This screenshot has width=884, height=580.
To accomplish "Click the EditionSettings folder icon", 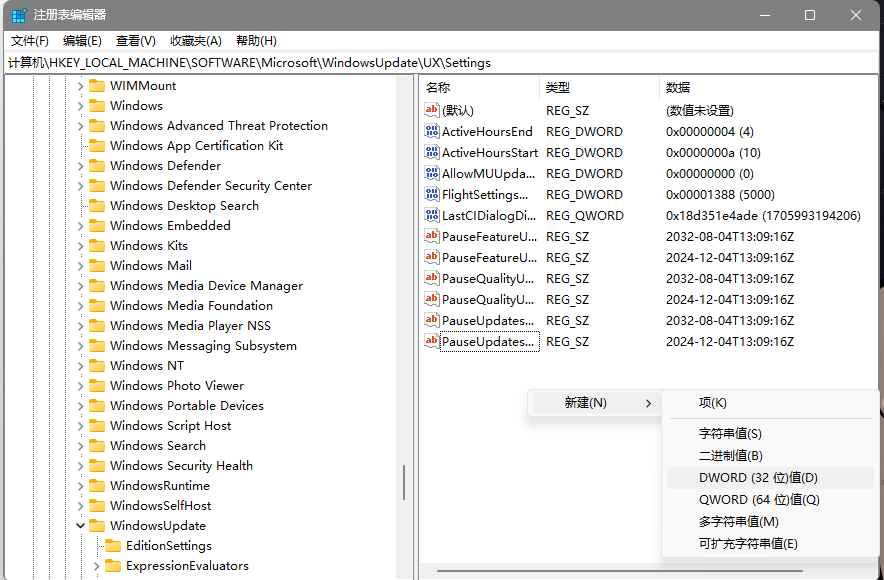I will click(113, 546).
